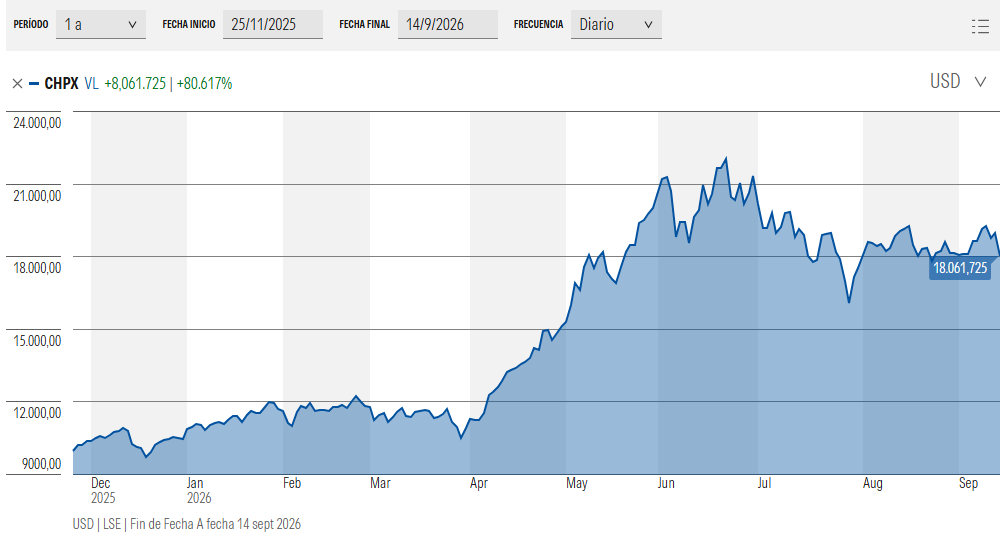Edit the Fecha Final date field
1007x534 pixels.
click(x=448, y=24)
